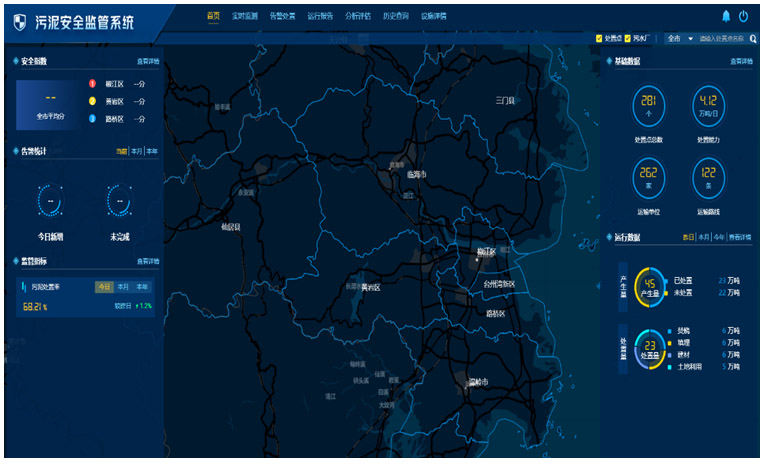Toggle the 处置点 checkbox
This screenshot has width=764, height=464.
(x=599, y=39)
